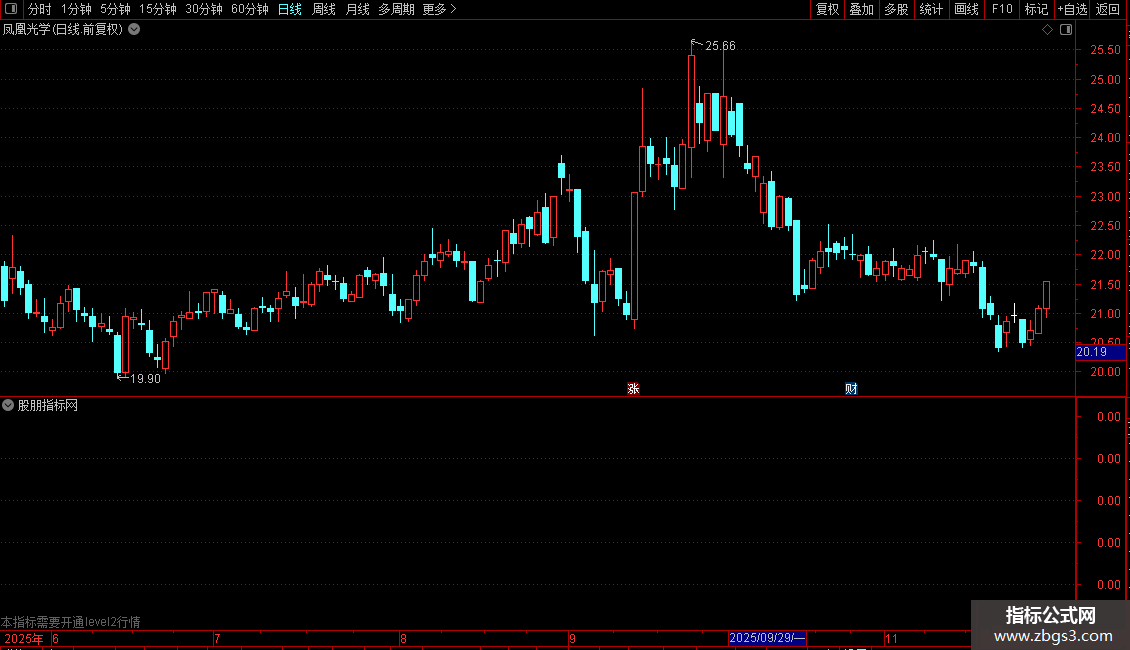Select the 15分钟 period
The image size is (1130, 650).
click(x=158, y=9)
